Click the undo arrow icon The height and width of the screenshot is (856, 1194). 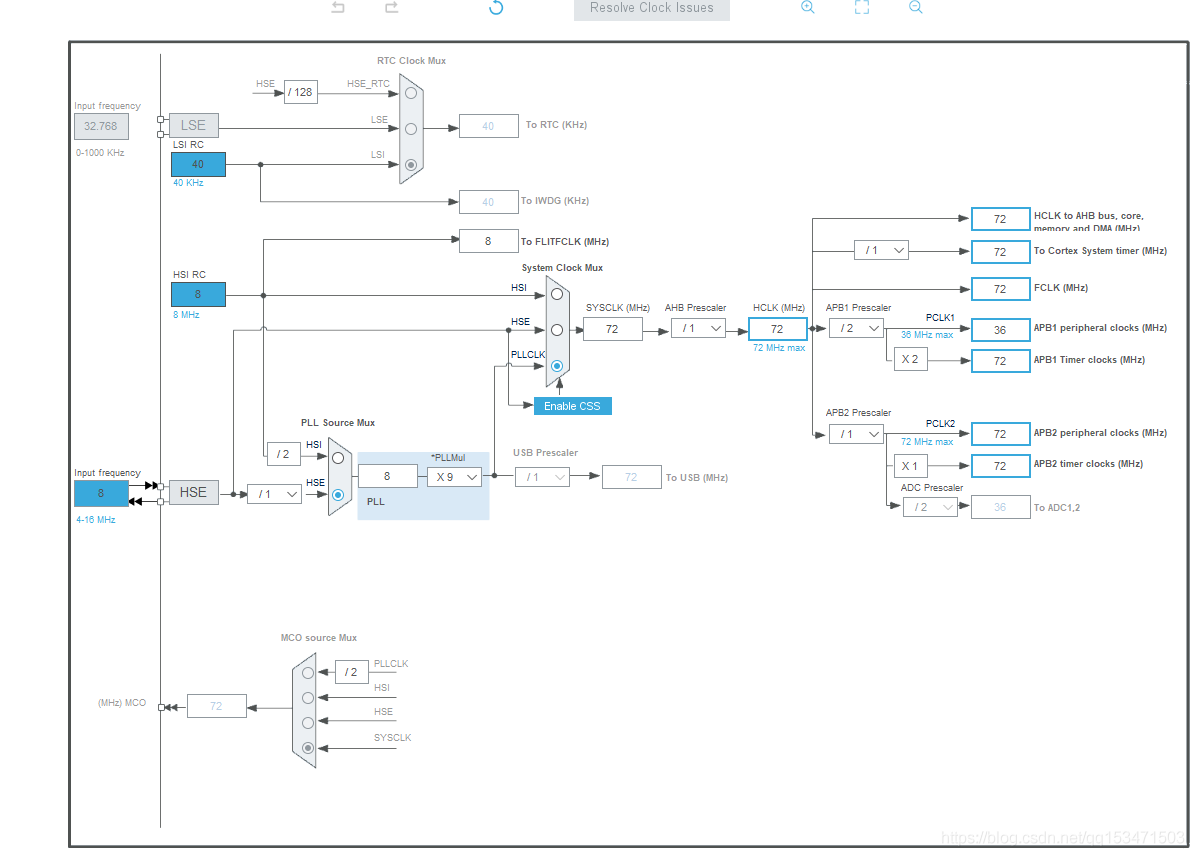(338, 8)
